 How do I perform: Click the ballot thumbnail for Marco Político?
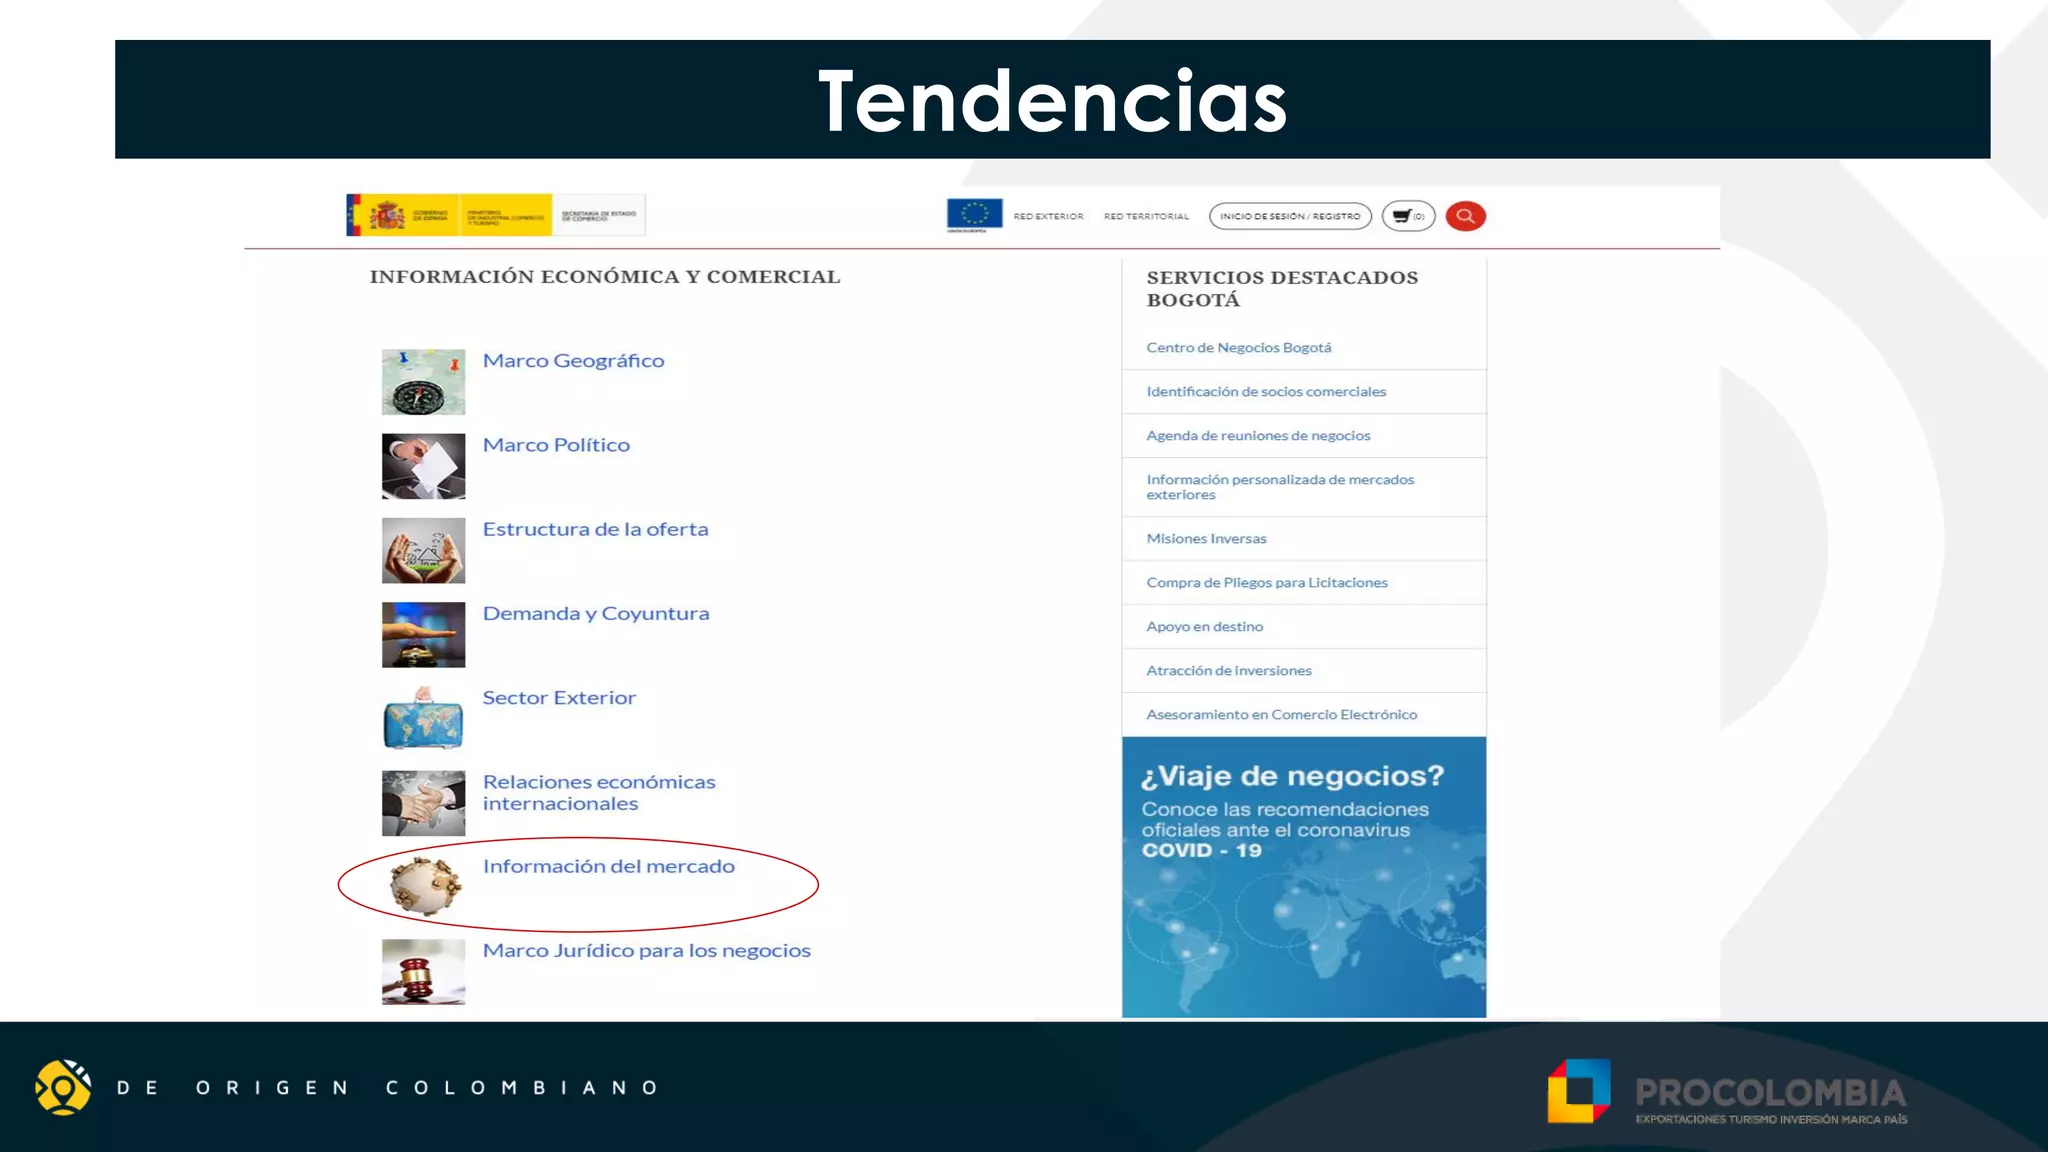[x=423, y=466]
